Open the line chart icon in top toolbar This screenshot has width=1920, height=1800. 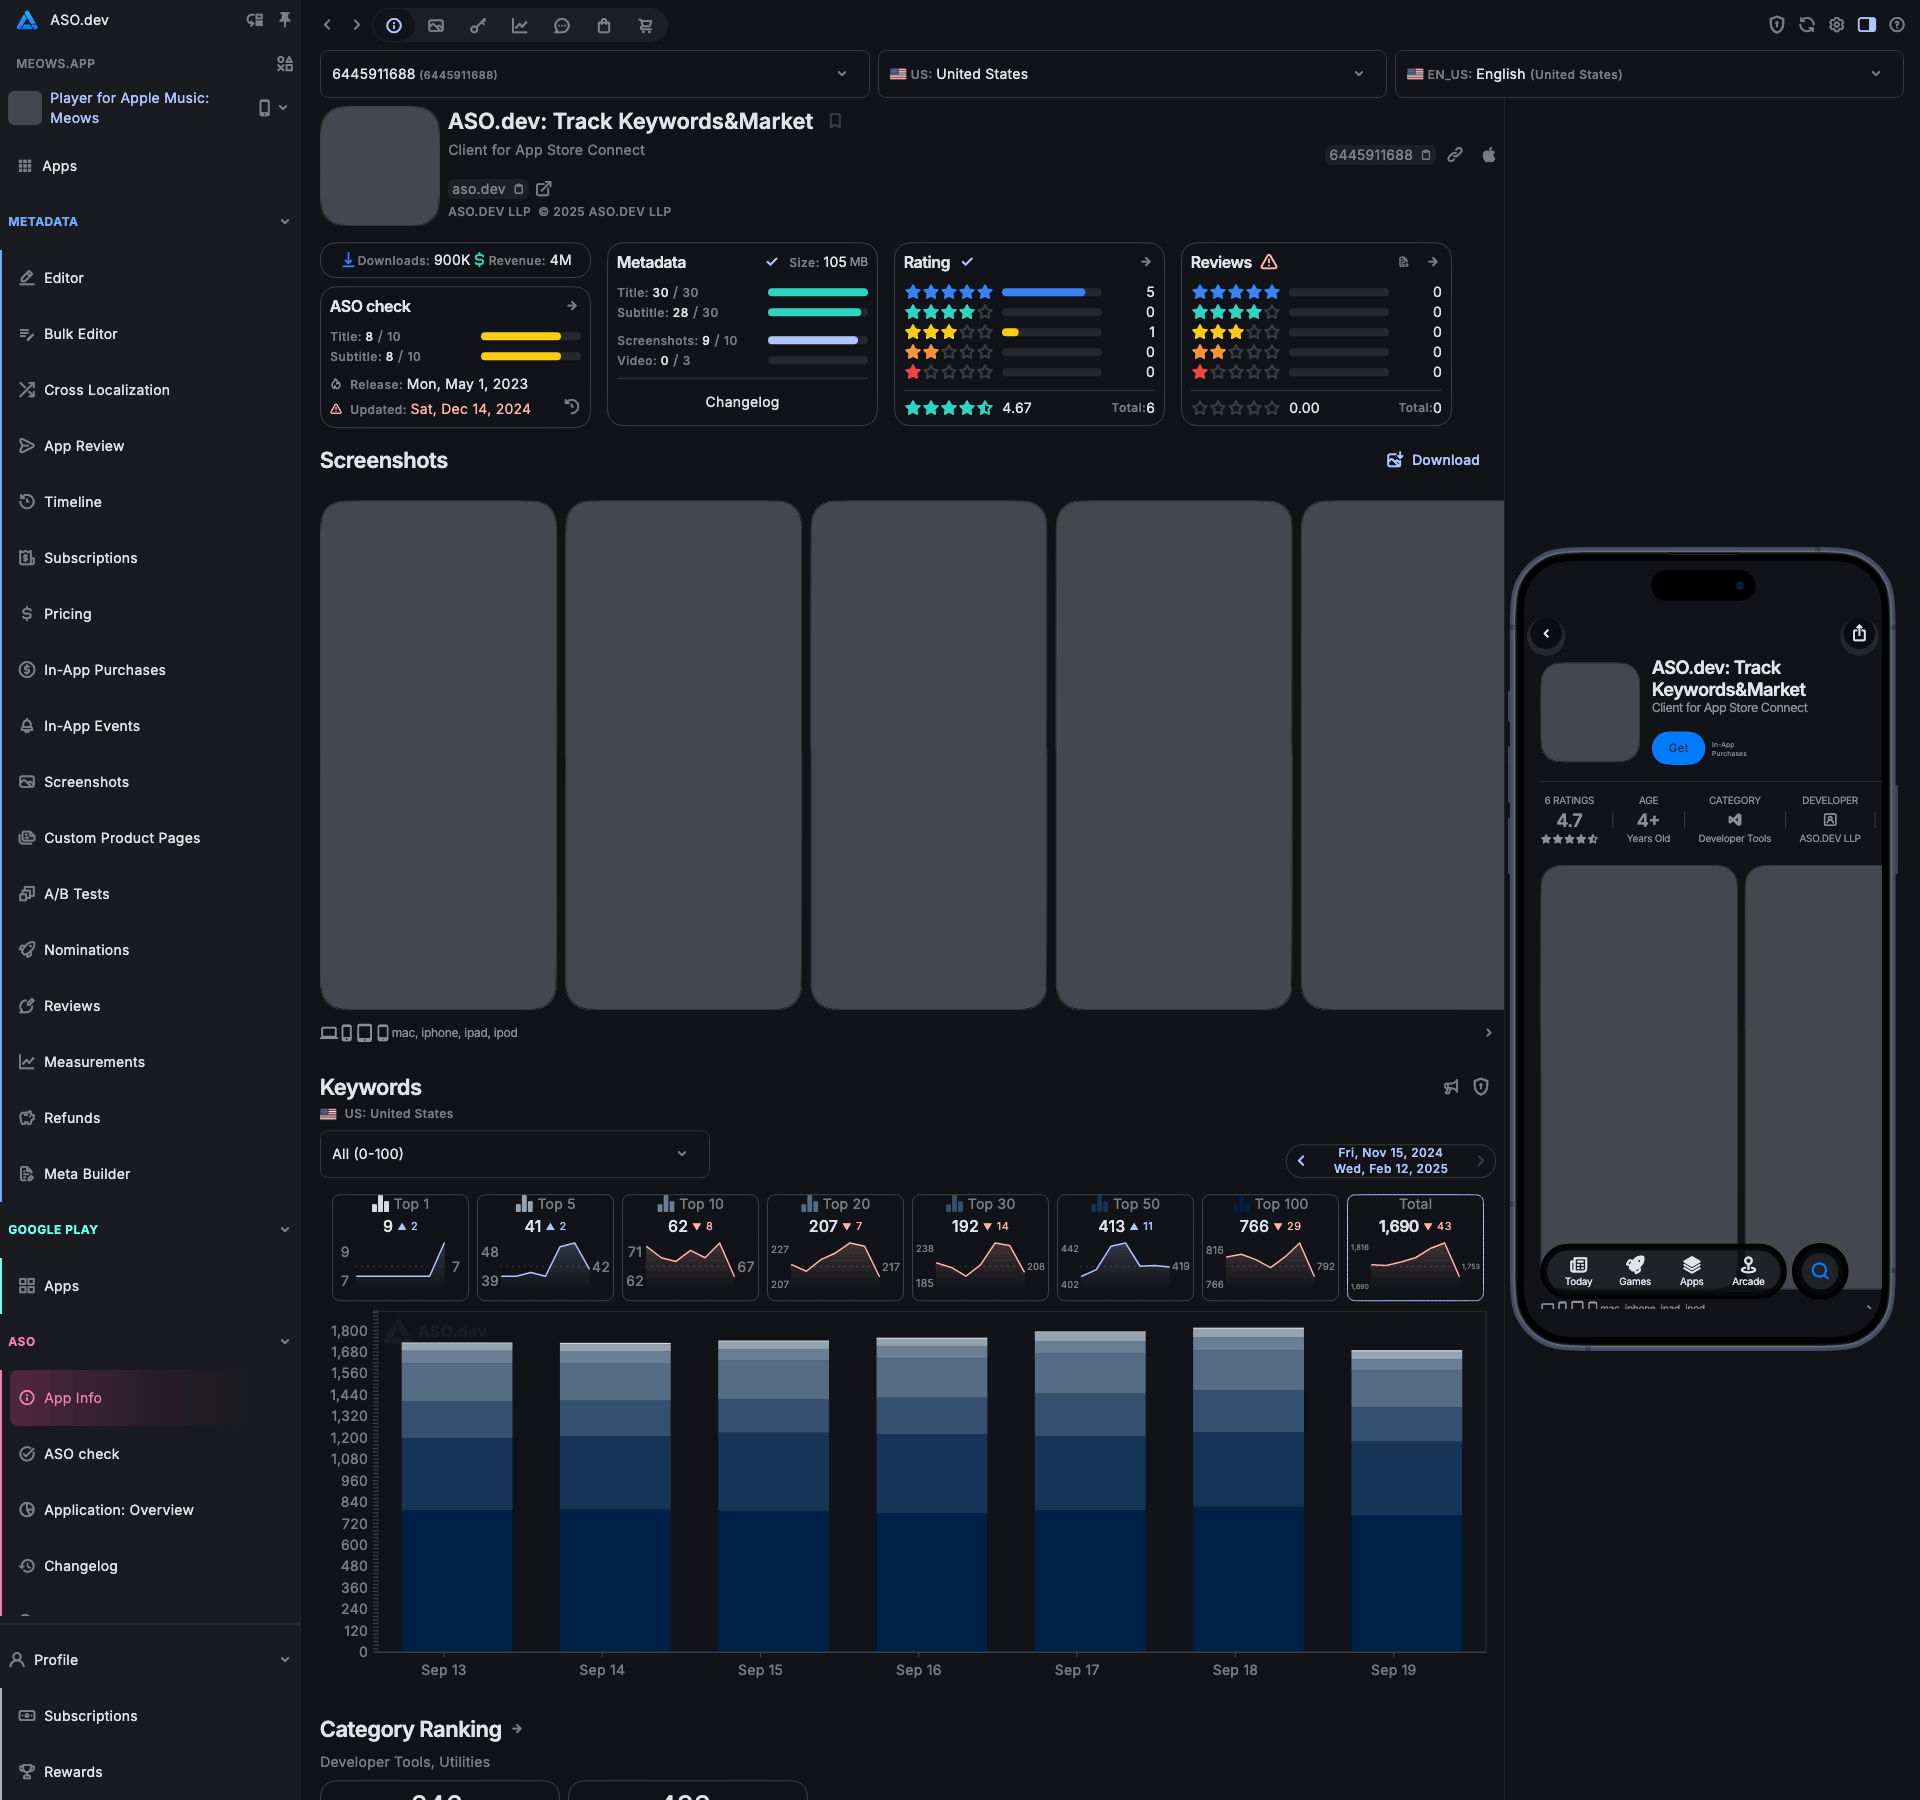click(x=520, y=26)
